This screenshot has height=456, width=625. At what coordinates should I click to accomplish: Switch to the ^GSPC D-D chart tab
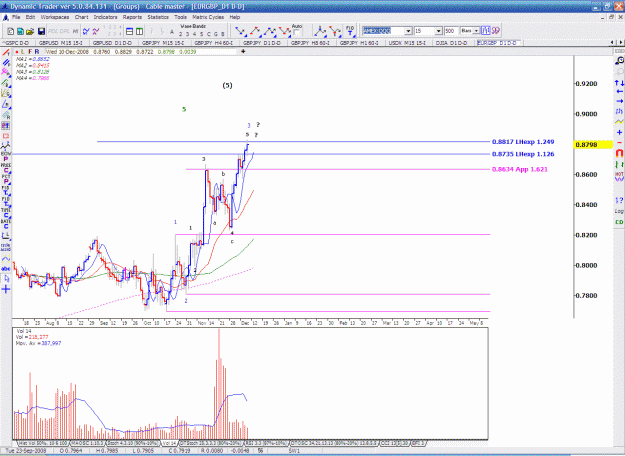[x=18, y=43]
